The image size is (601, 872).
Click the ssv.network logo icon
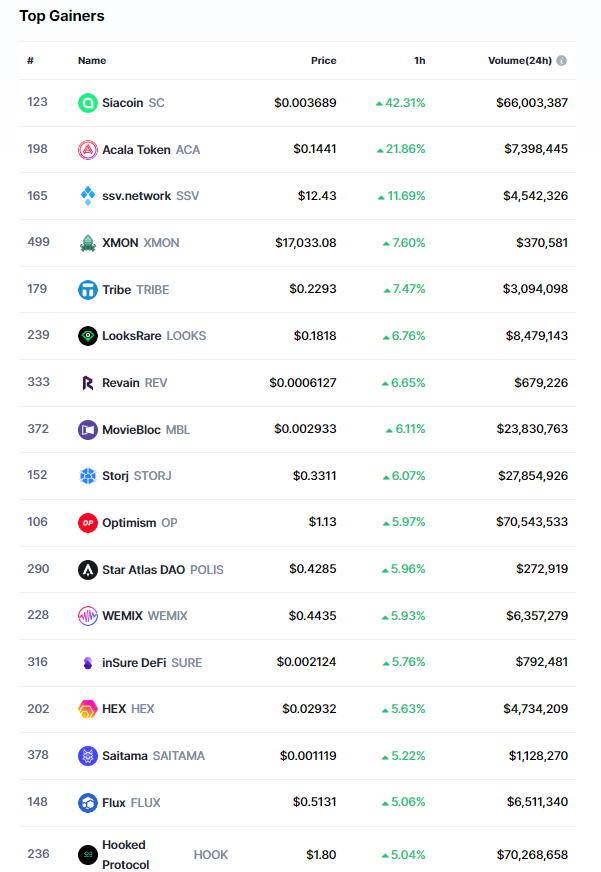click(x=88, y=196)
